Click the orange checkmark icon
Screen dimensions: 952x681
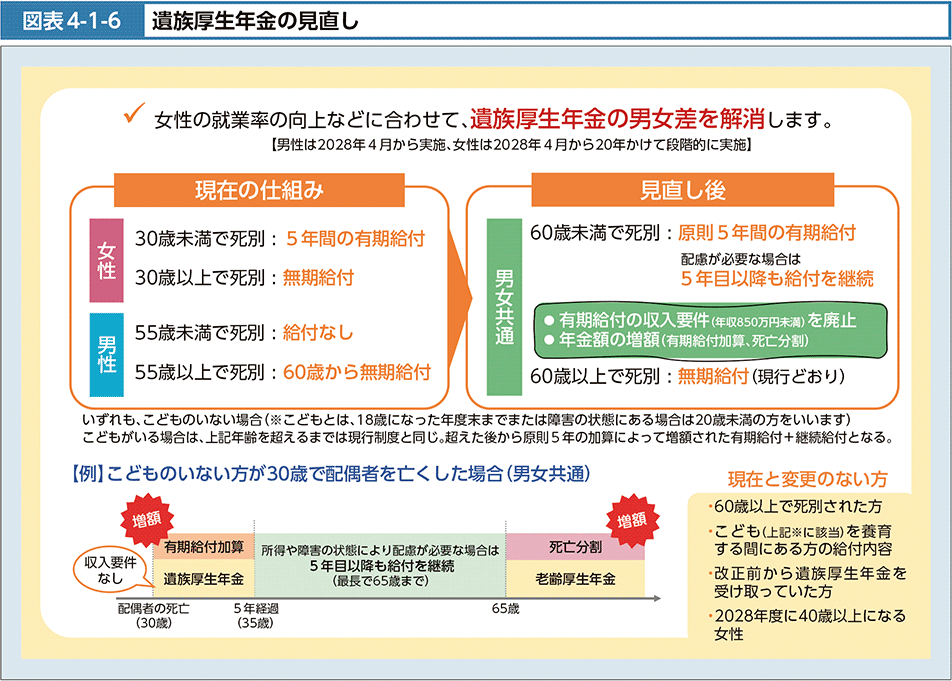coord(134,113)
